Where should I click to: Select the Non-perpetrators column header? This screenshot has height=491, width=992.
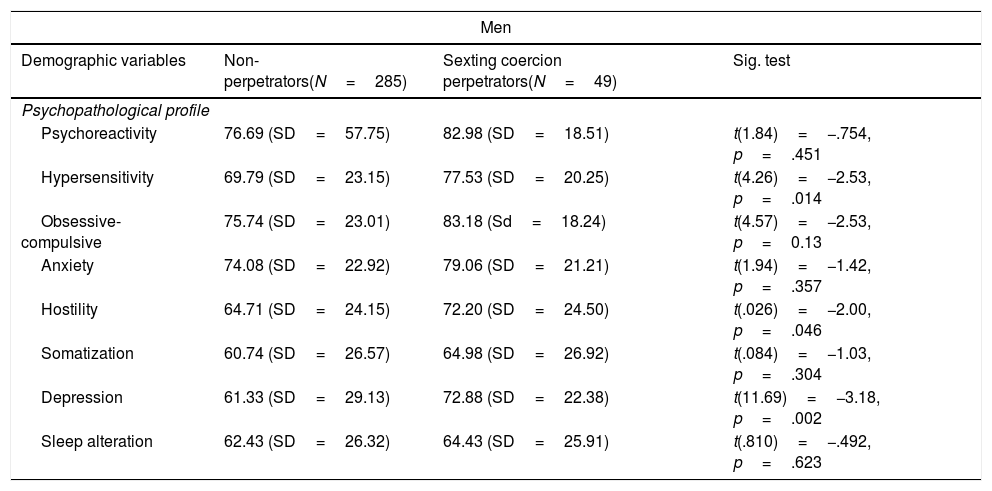315,71
